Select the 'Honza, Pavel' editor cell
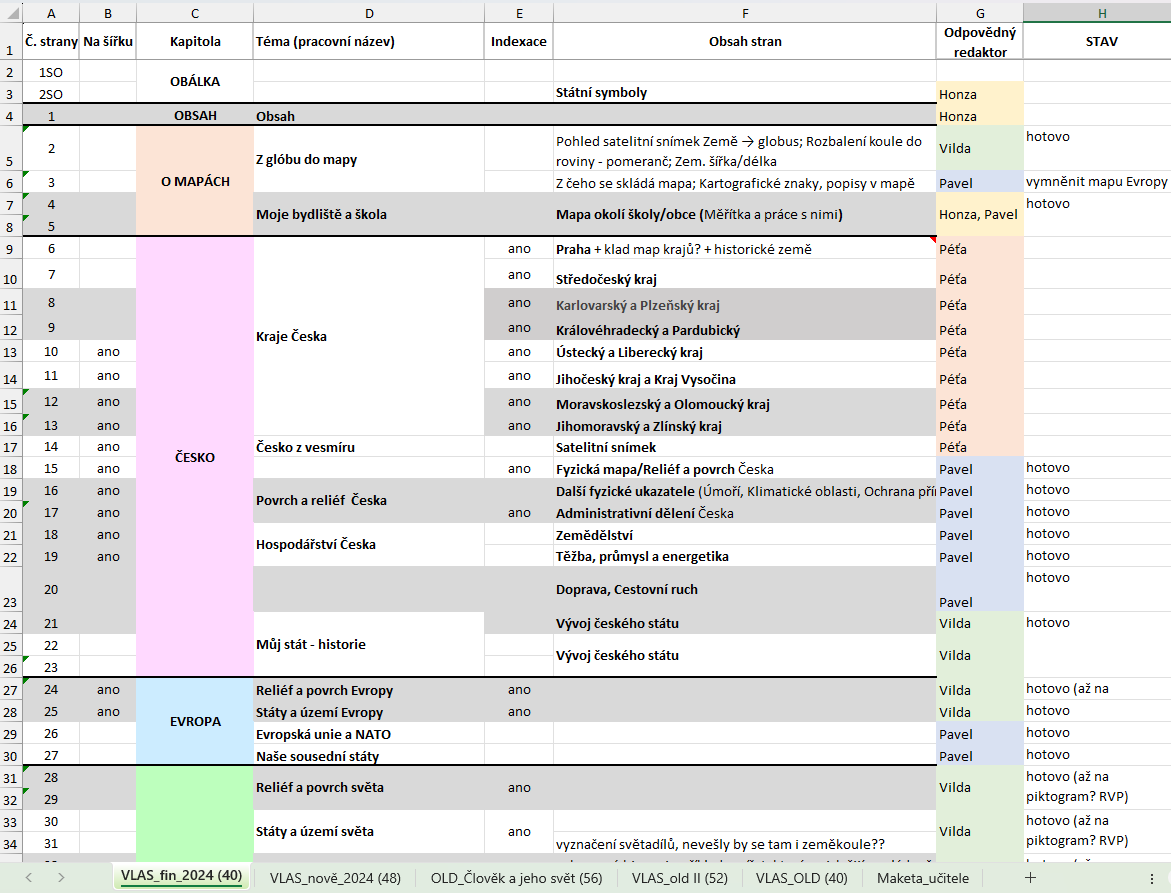Image resolution: width=1171 pixels, height=893 pixels. coord(980,214)
